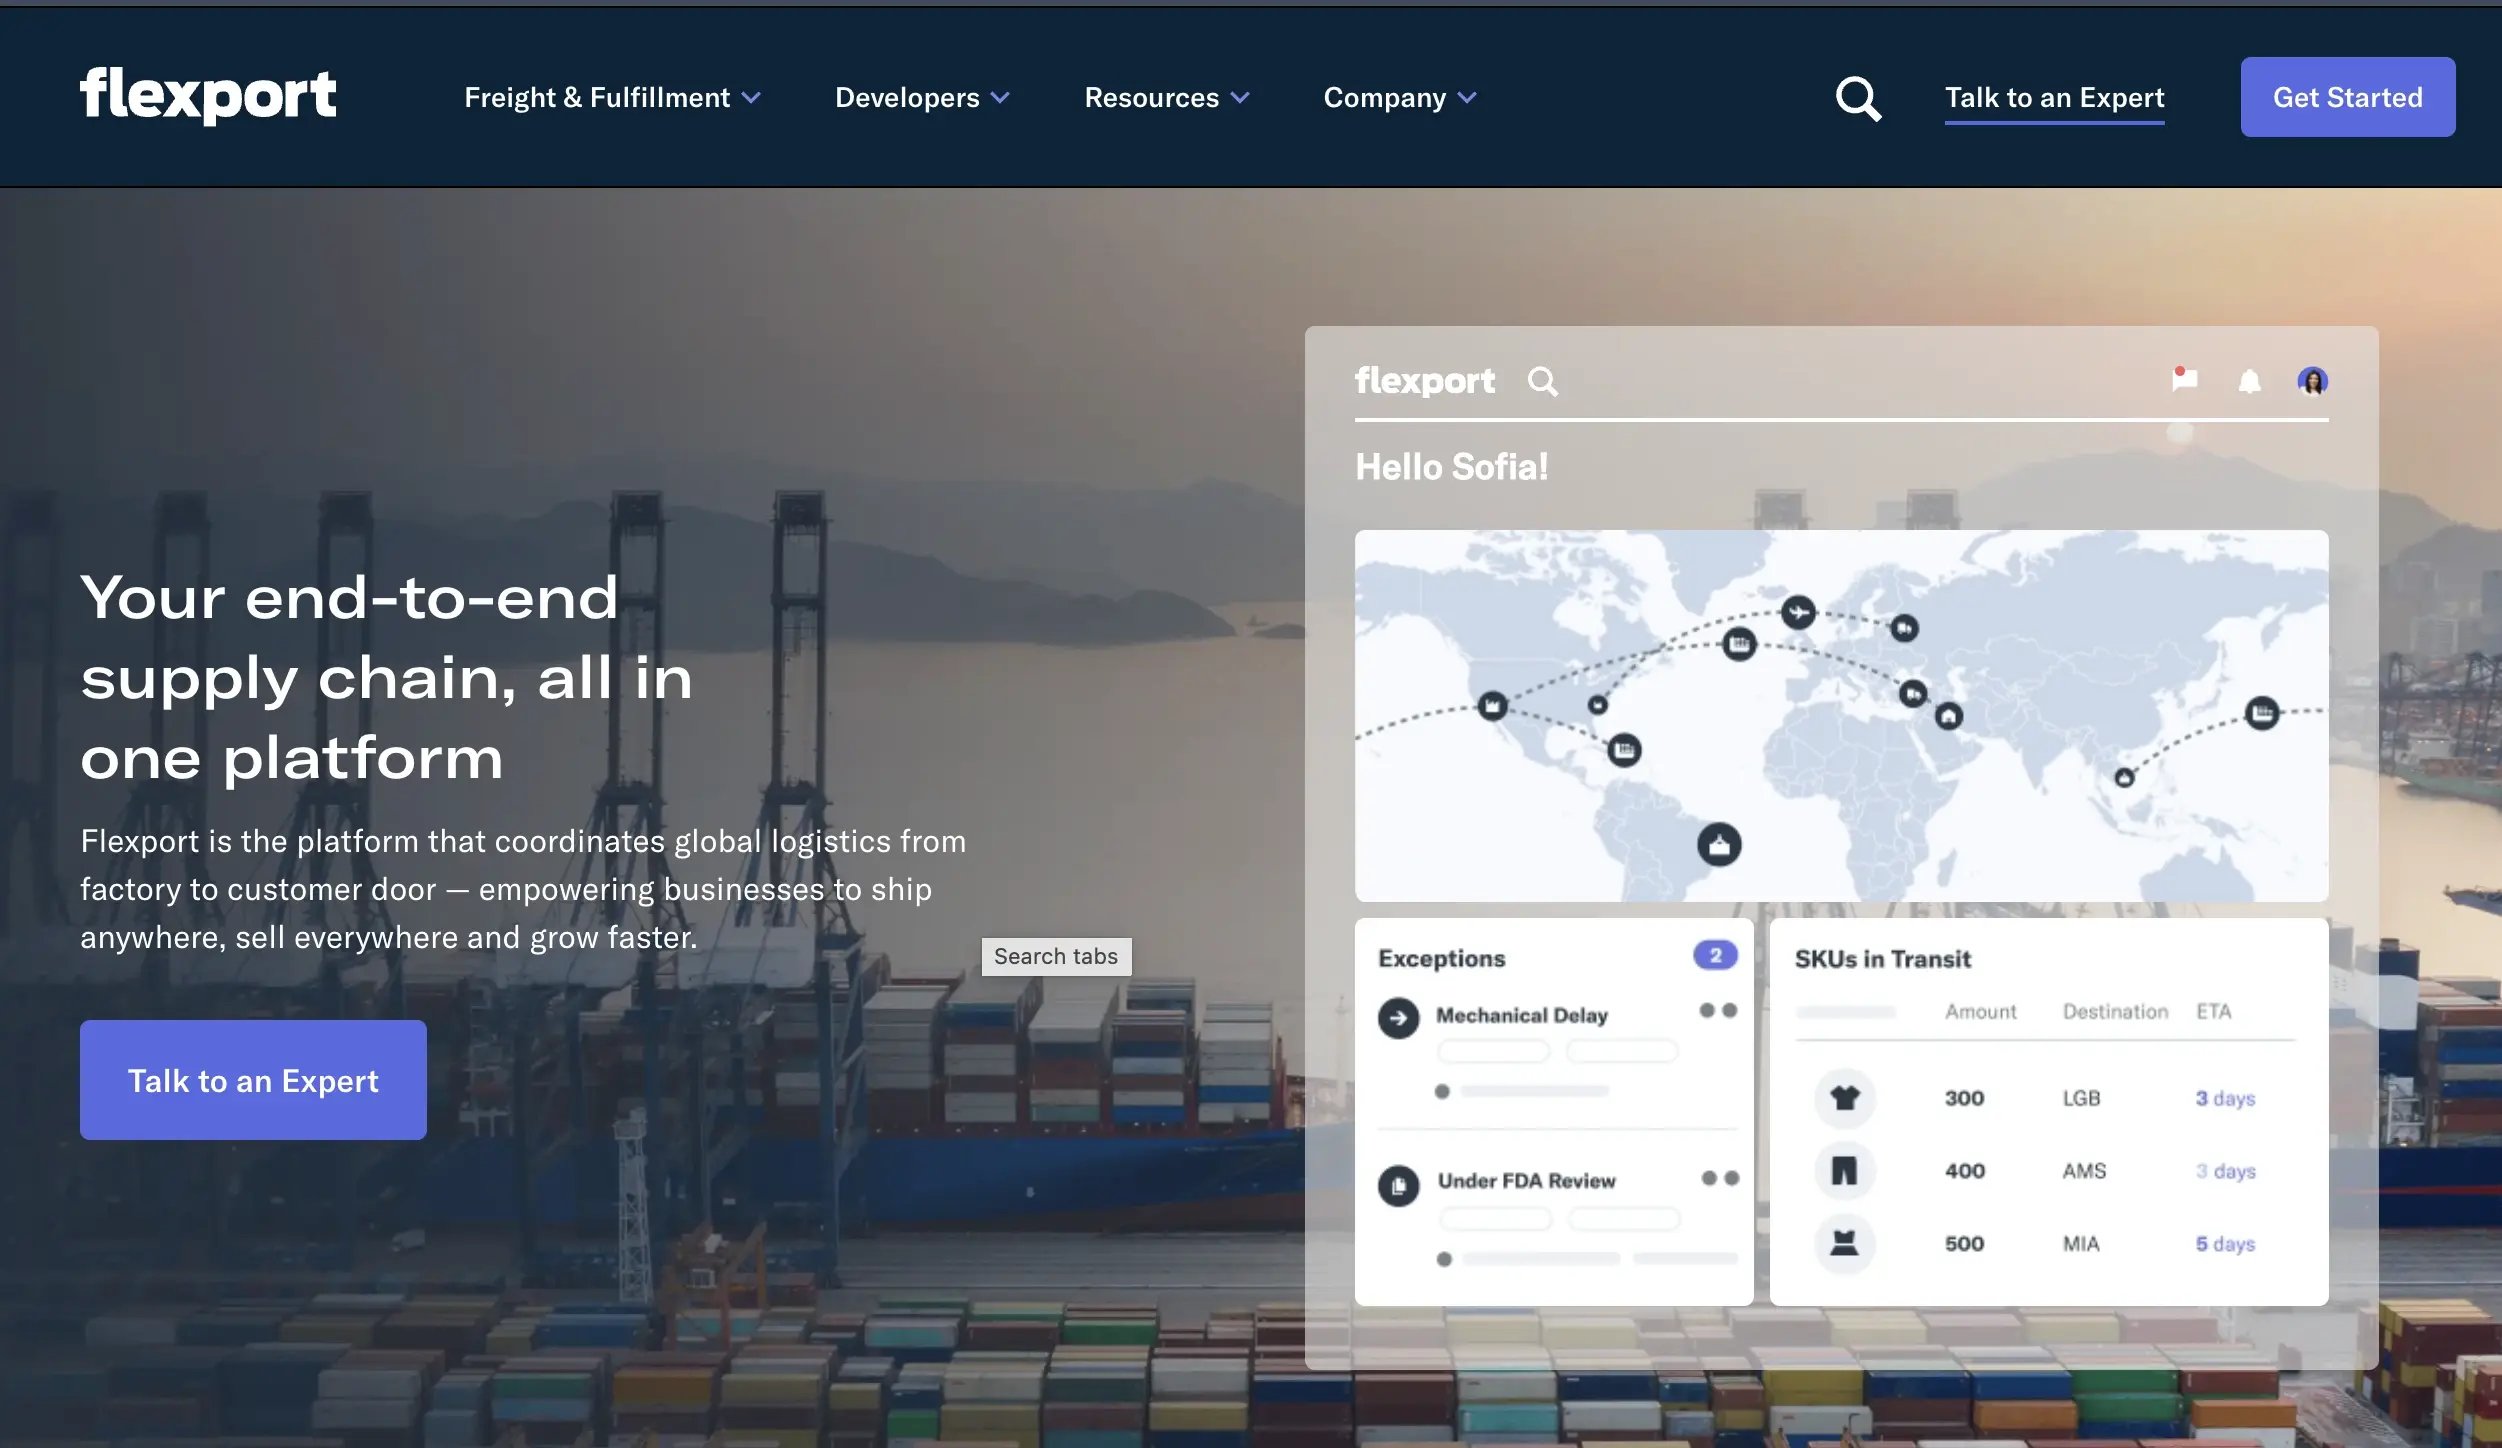Open the Under FDA Review options dots
Screen dimensions: 2502x1448
point(1720,1178)
